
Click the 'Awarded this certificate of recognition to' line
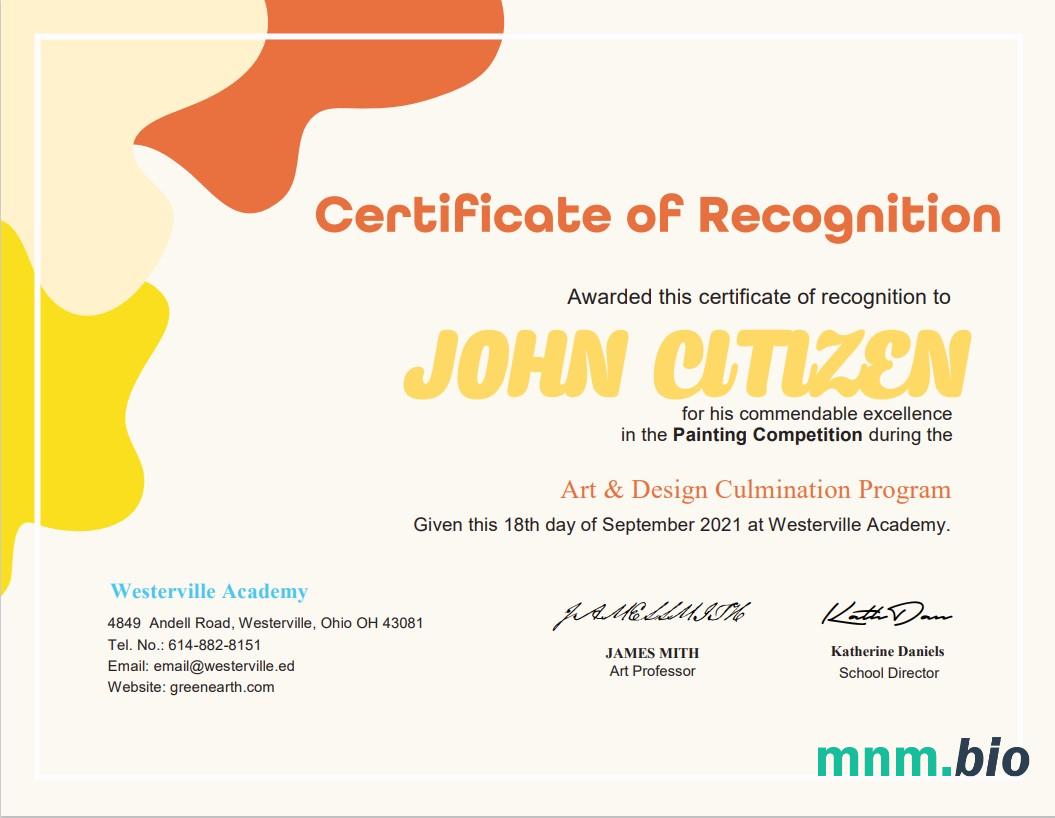[758, 297]
